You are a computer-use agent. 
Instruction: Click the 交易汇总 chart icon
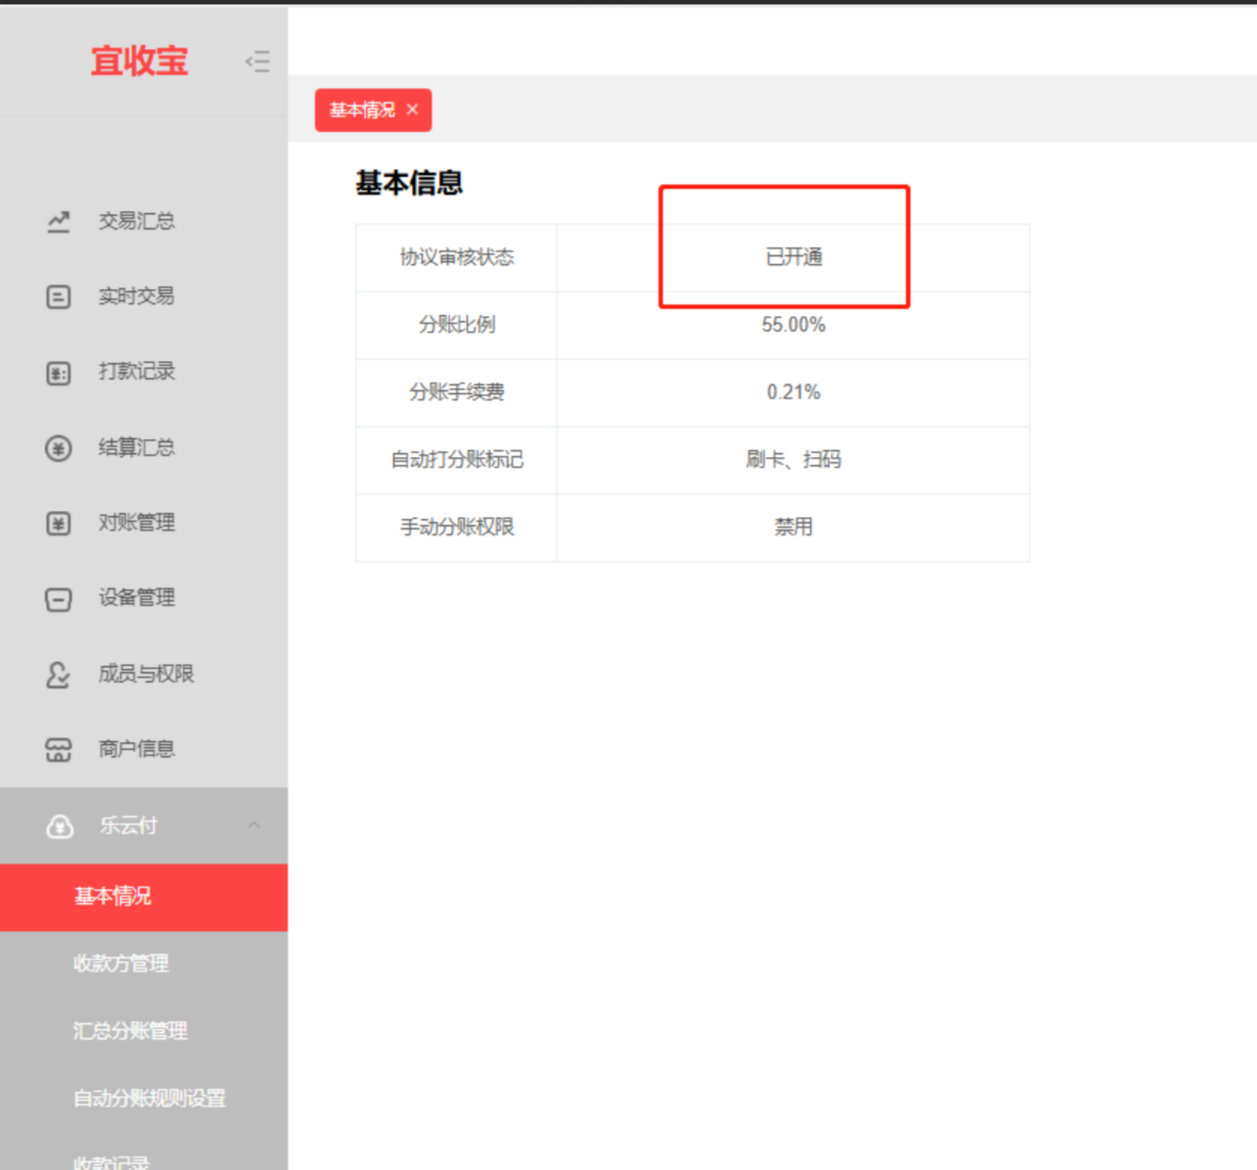click(x=59, y=222)
